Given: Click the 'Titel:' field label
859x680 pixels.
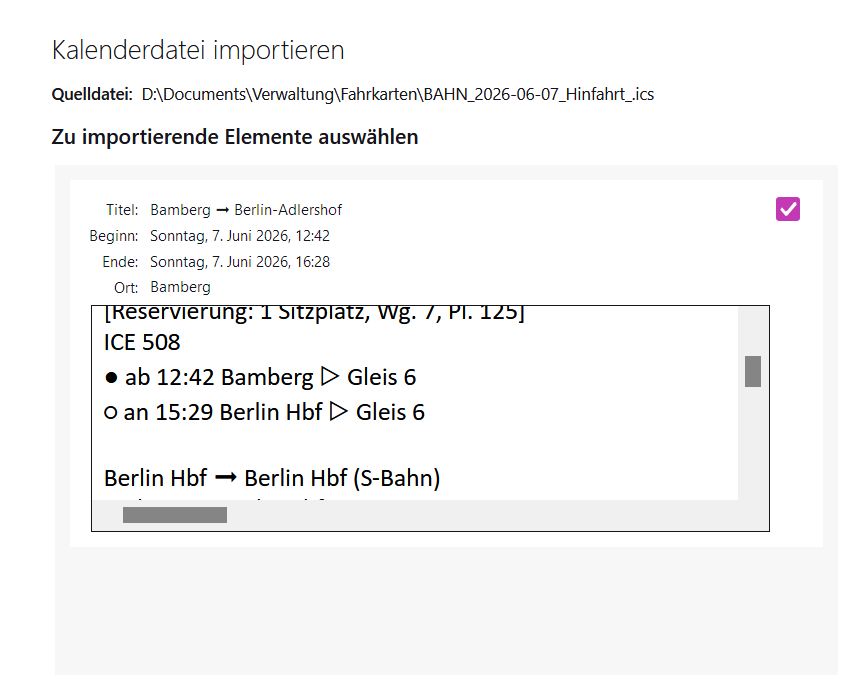Looking at the screenshot, I should (x=122, y=210).
